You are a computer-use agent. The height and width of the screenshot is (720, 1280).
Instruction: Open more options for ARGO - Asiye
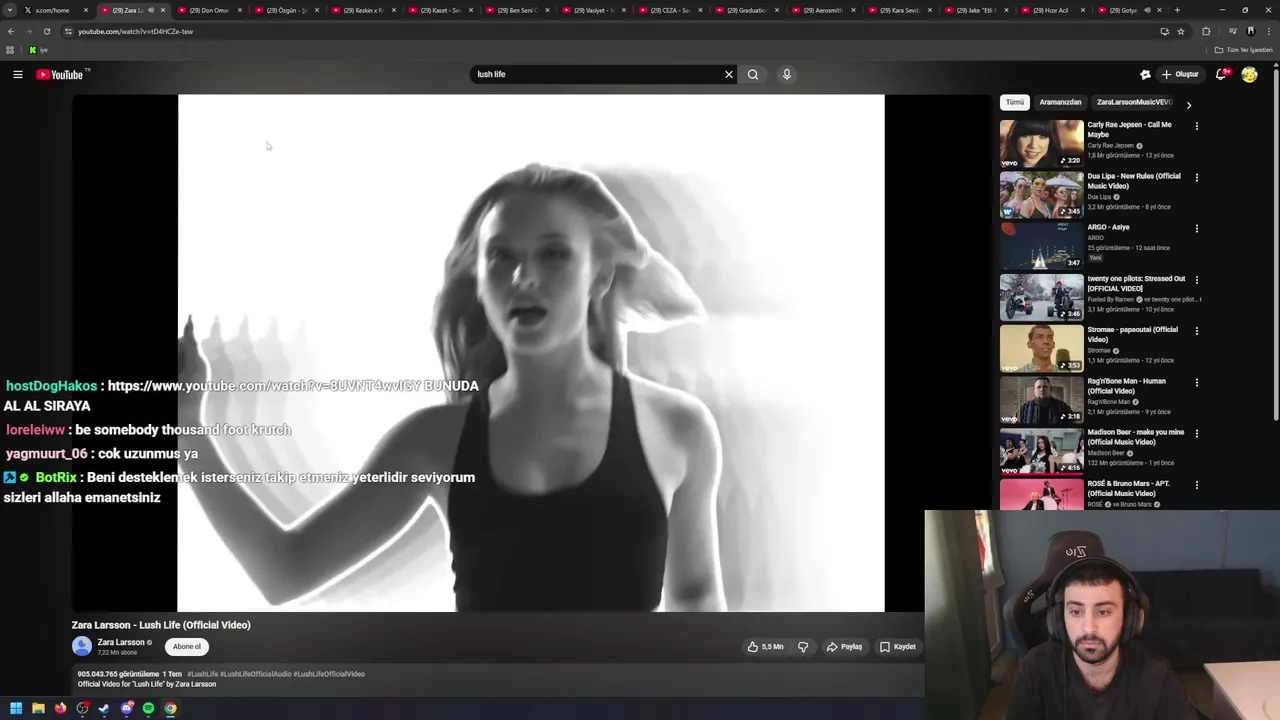[x=1196, y=228]
